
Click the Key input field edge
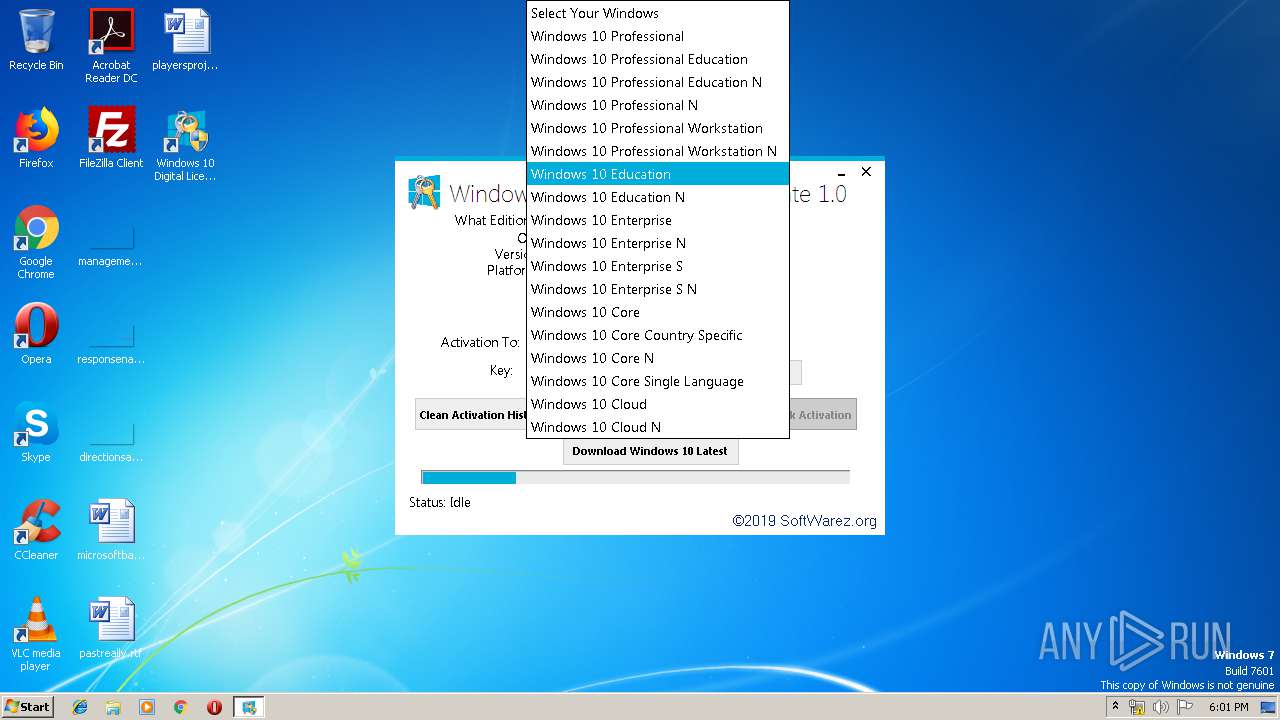pyautogui.click(x=796, y=372)
